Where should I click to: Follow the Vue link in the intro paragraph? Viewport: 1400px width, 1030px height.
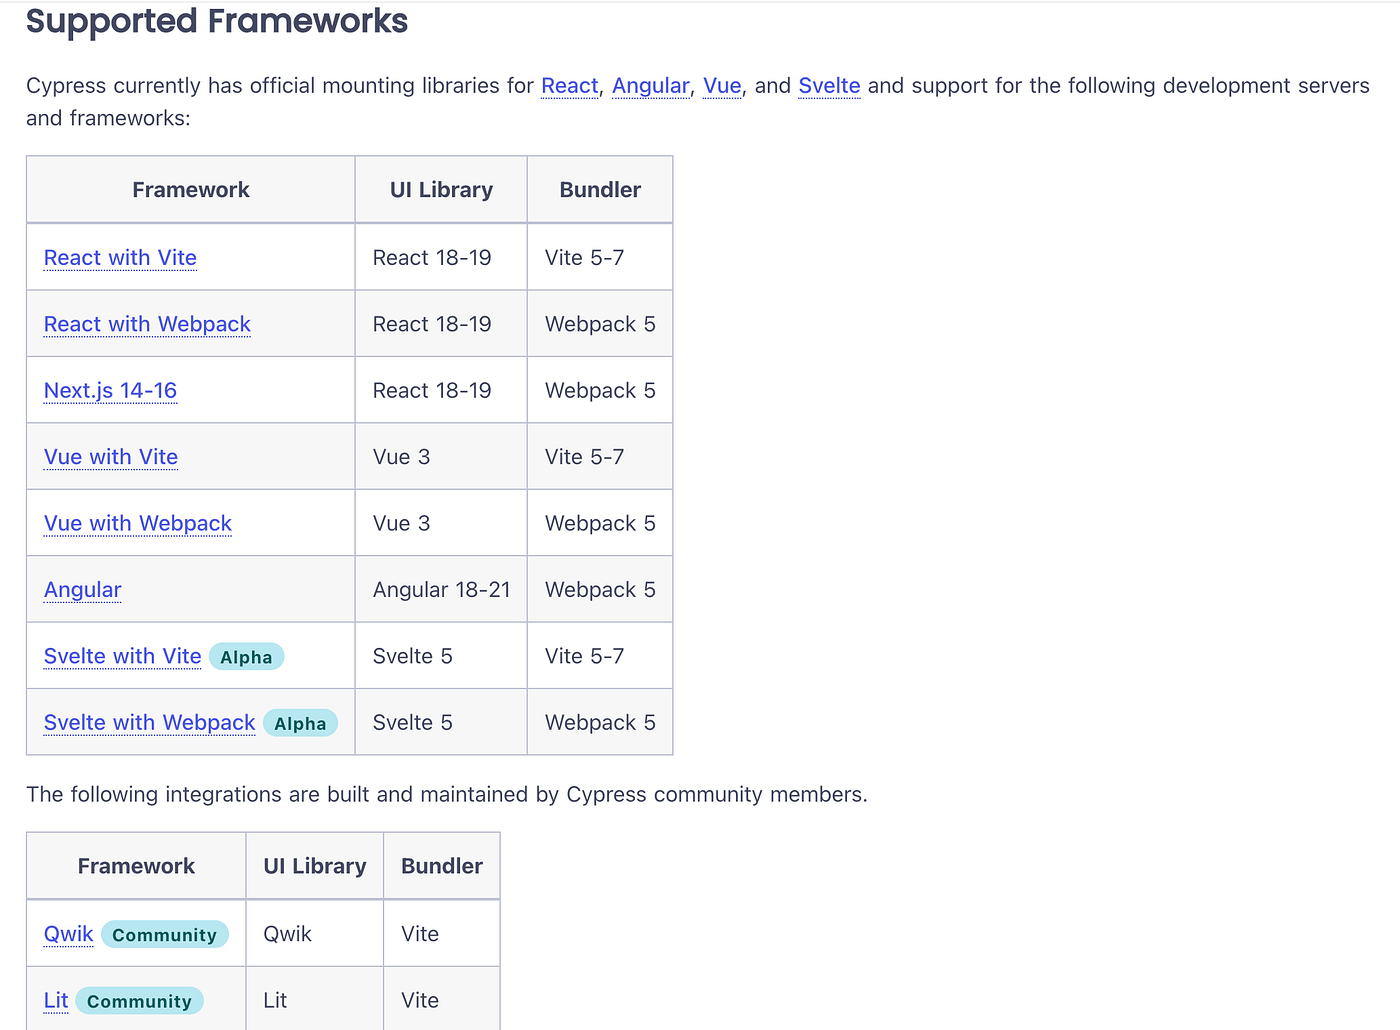[722, 86]
